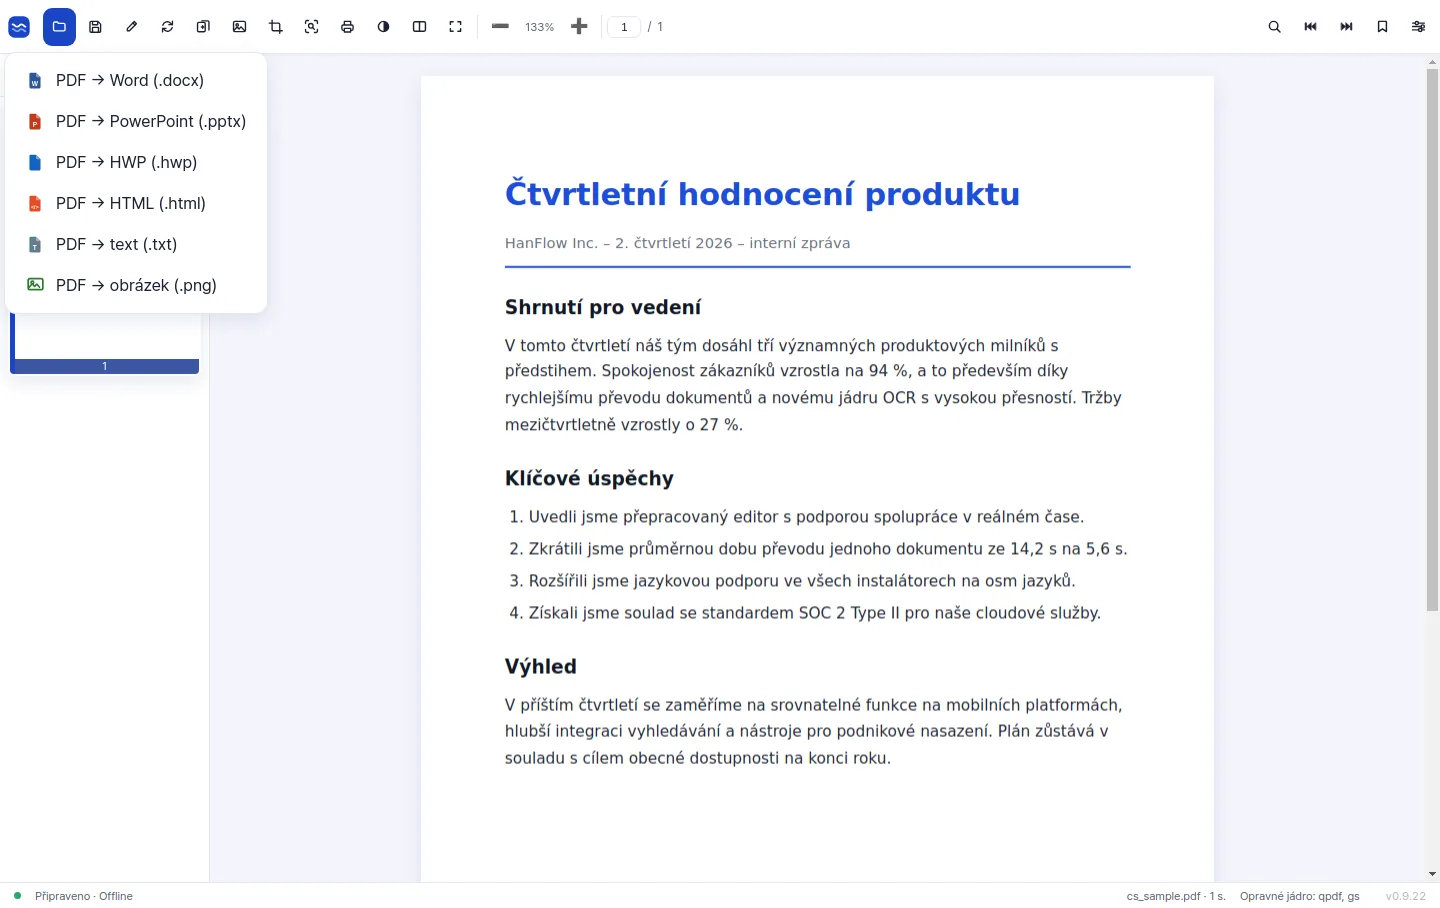Image resolution: width=1440 pixels, height=908 pixels.
Task: Open settings sliders icon
Action: (x=1418, y=27)
